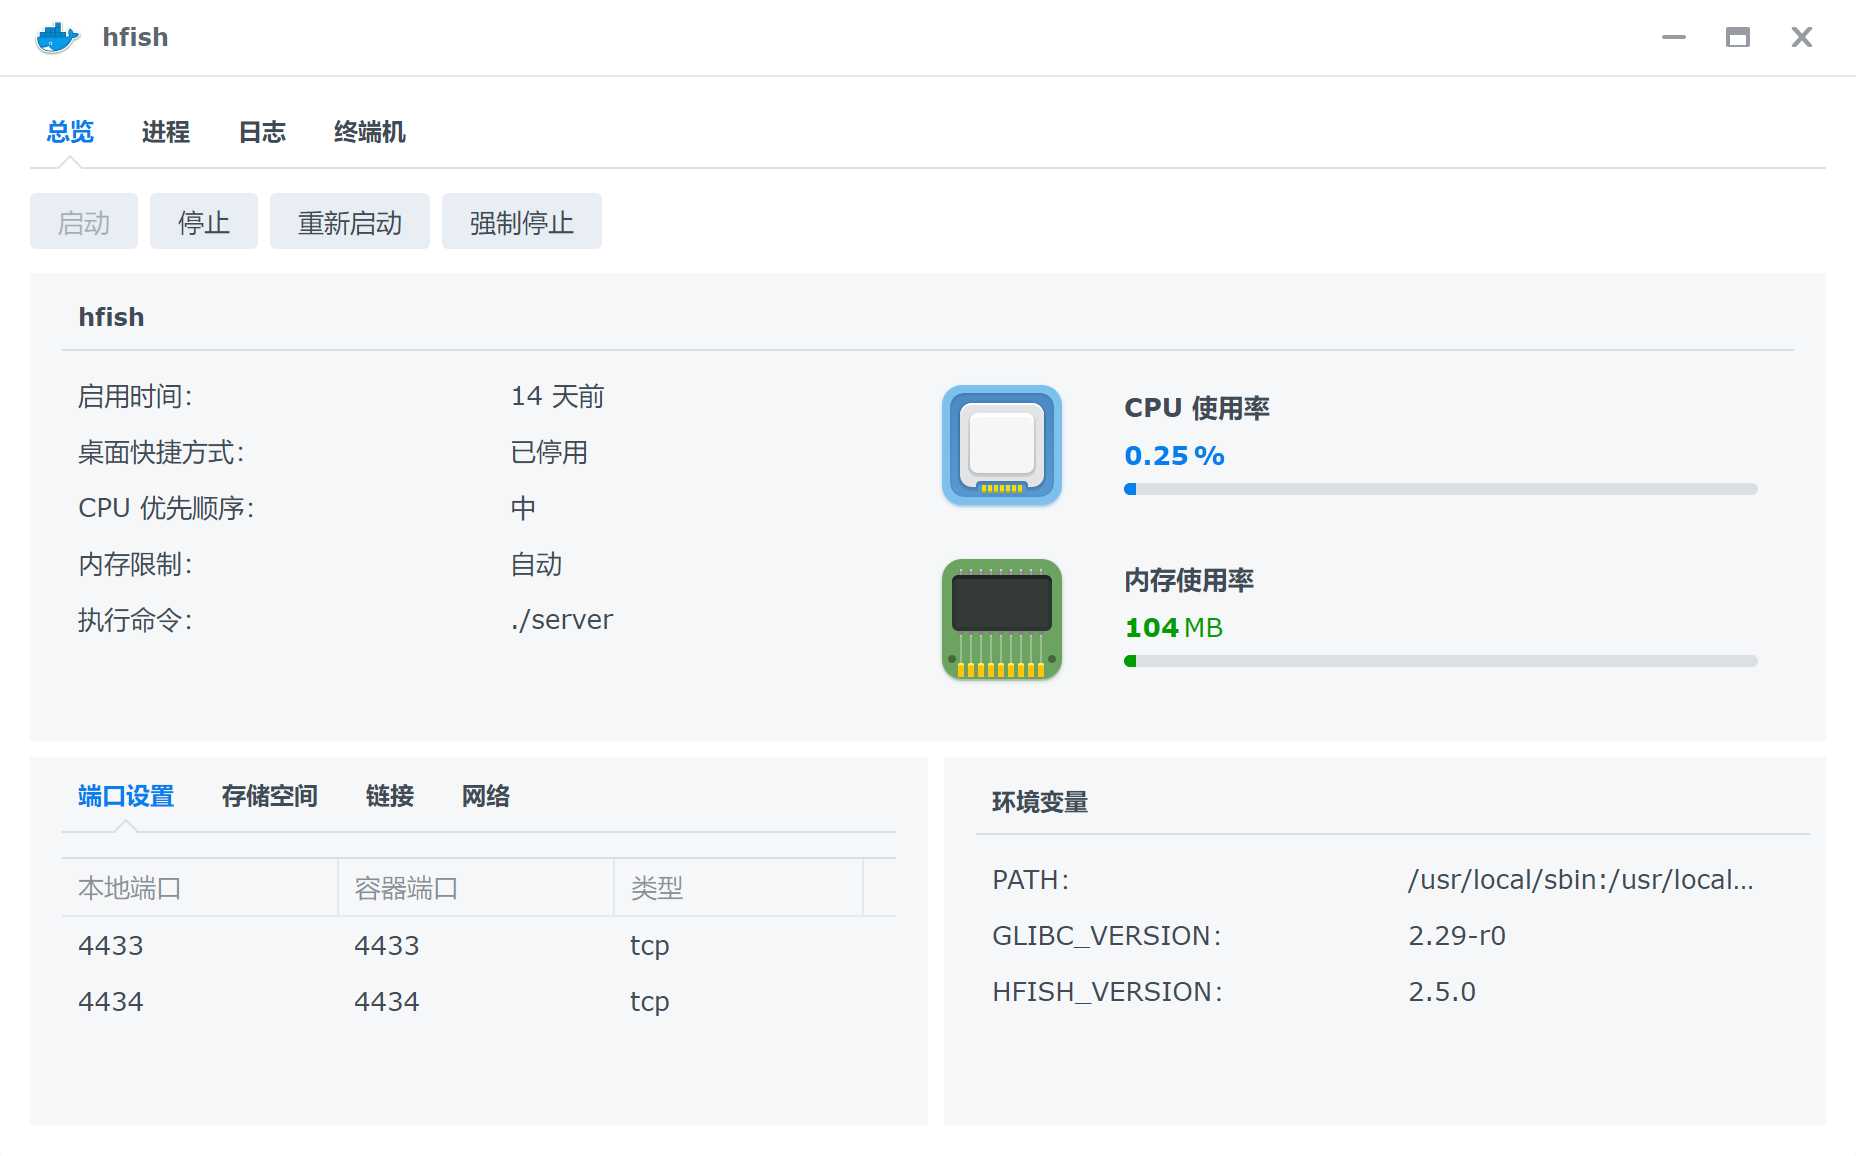Open the 终端机 tab

click(370, 132)
